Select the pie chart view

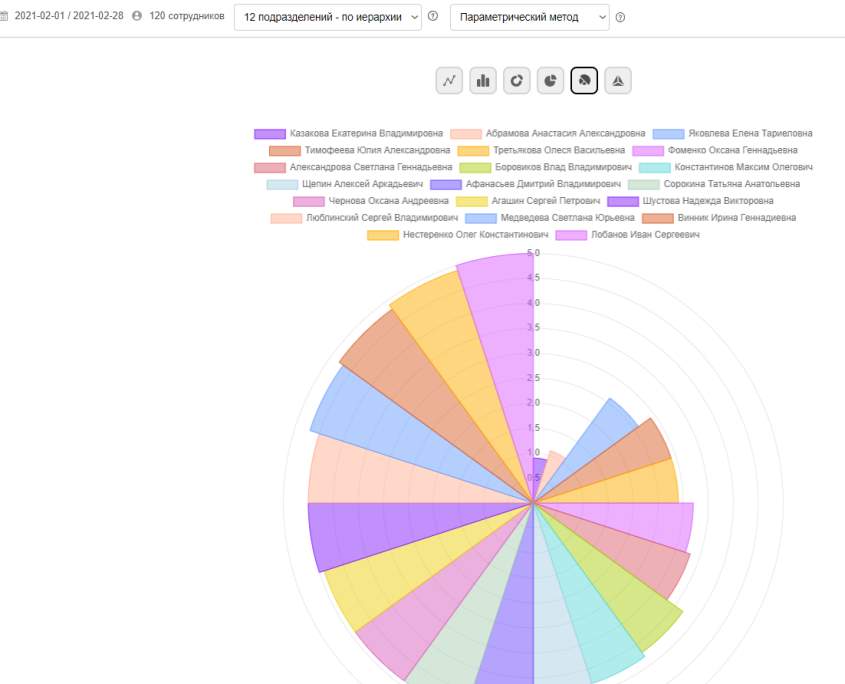(x=550, y=81)
